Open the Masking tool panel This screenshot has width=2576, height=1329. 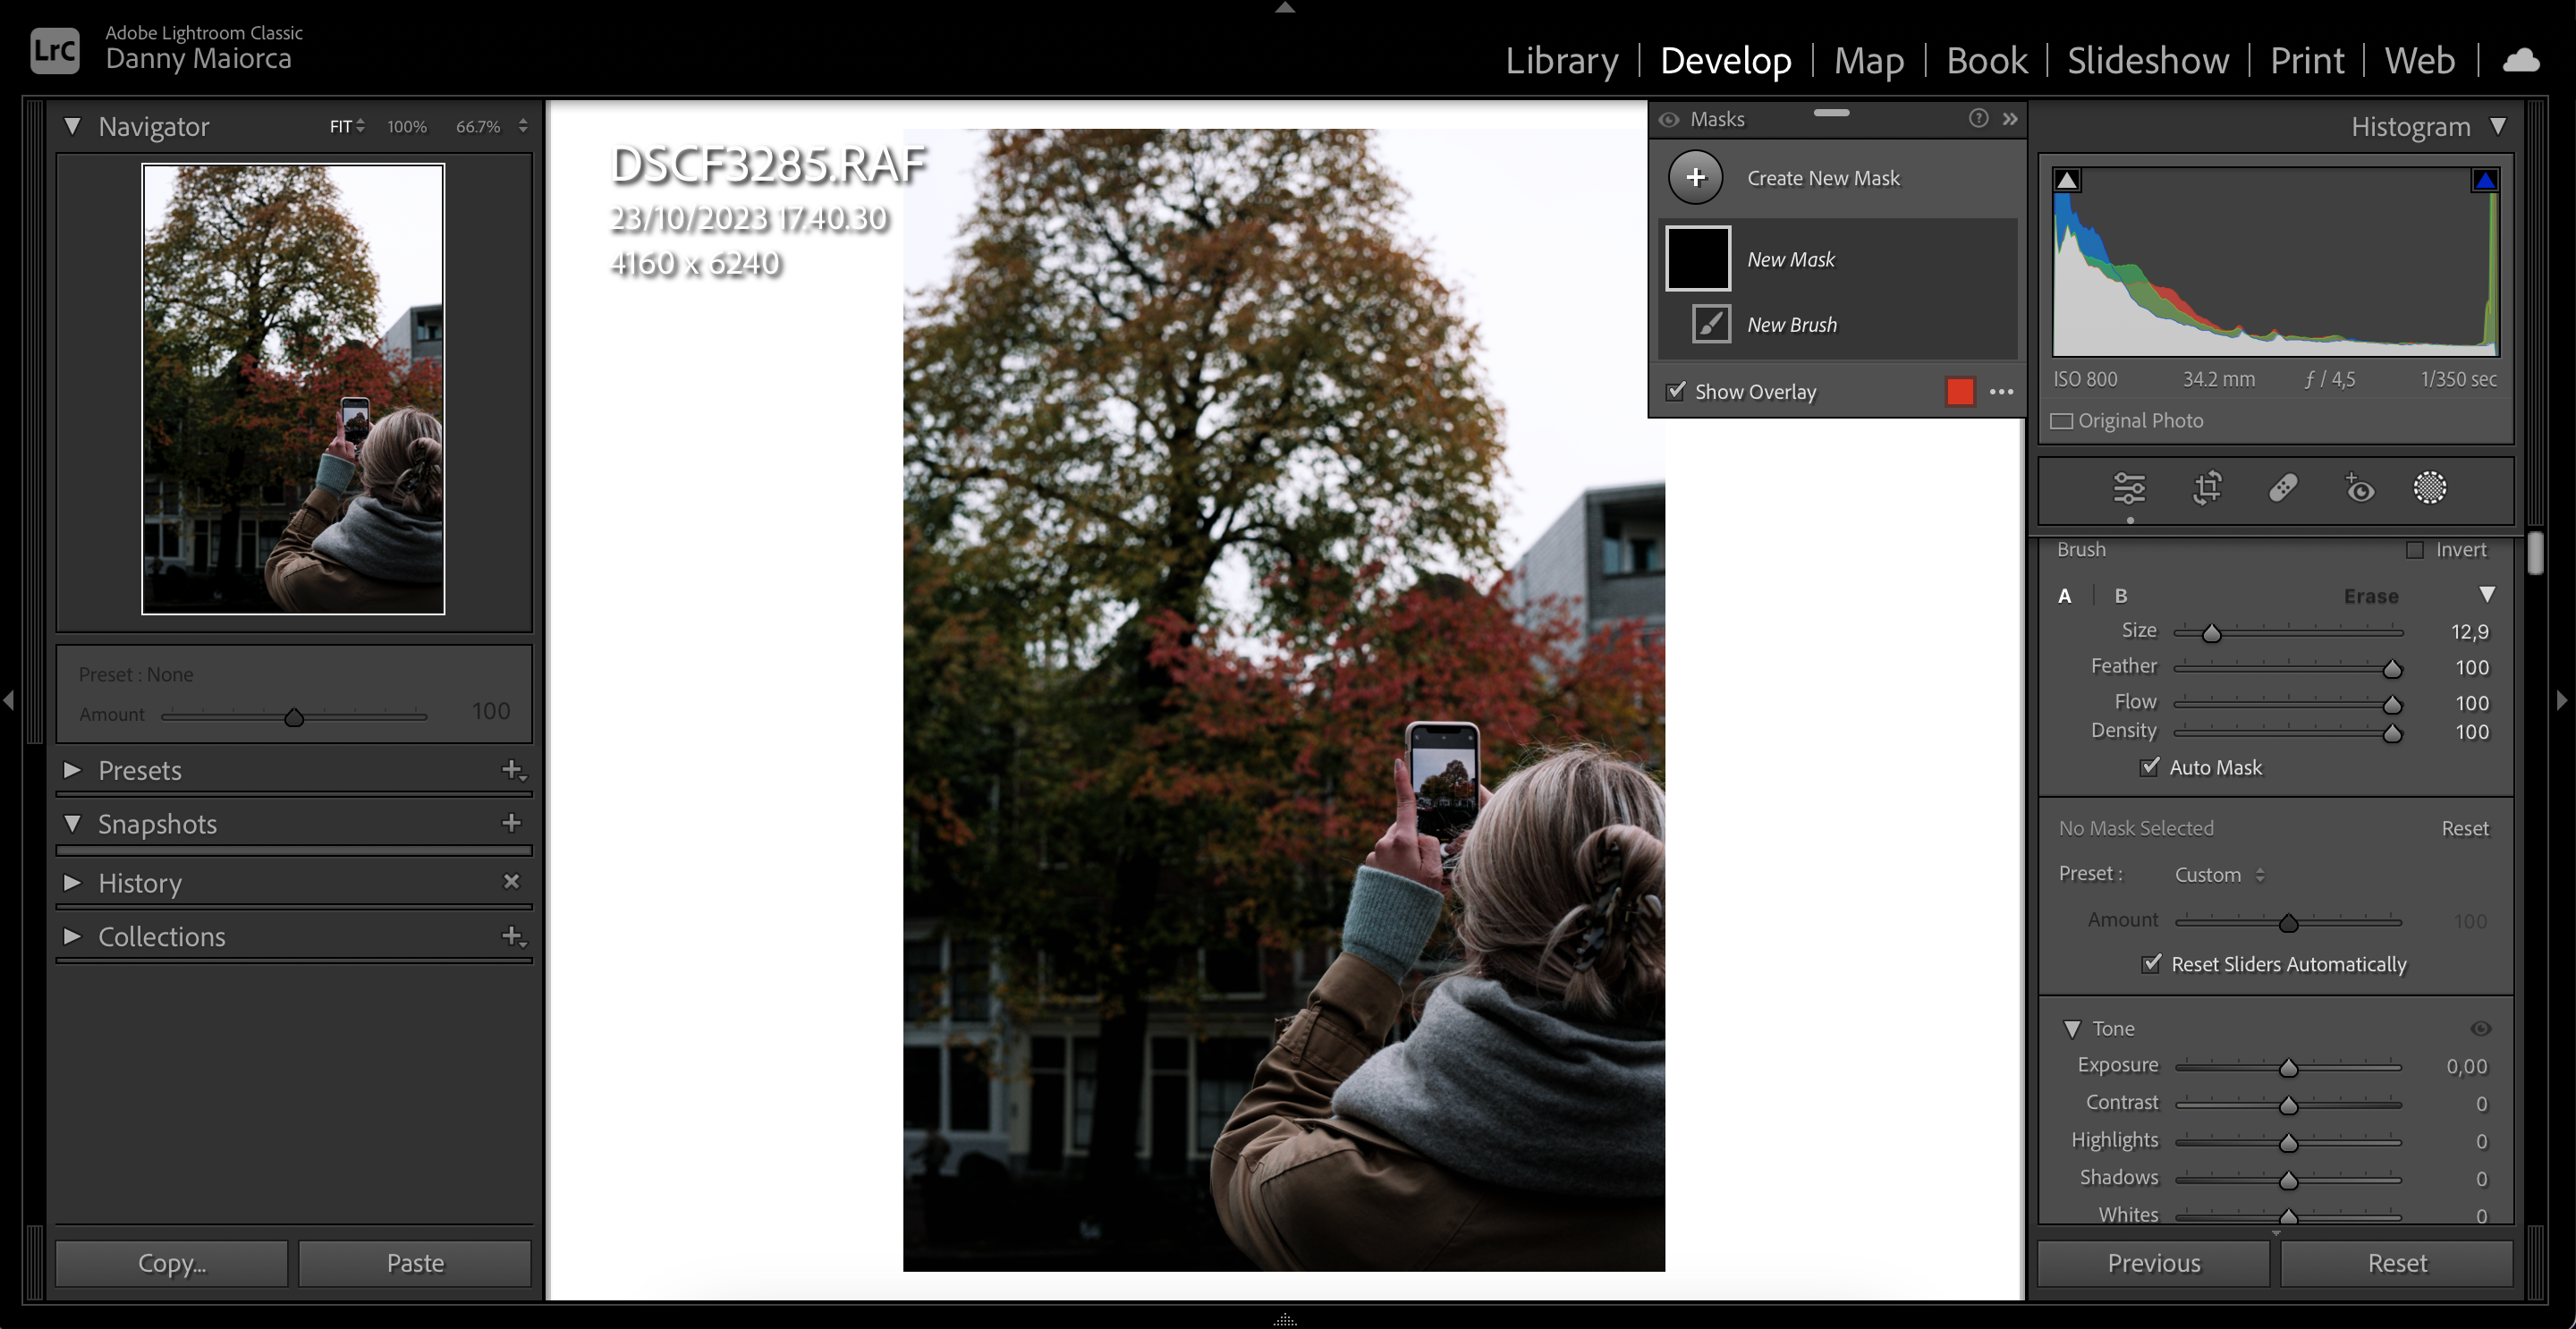(x=2430, y=489)
